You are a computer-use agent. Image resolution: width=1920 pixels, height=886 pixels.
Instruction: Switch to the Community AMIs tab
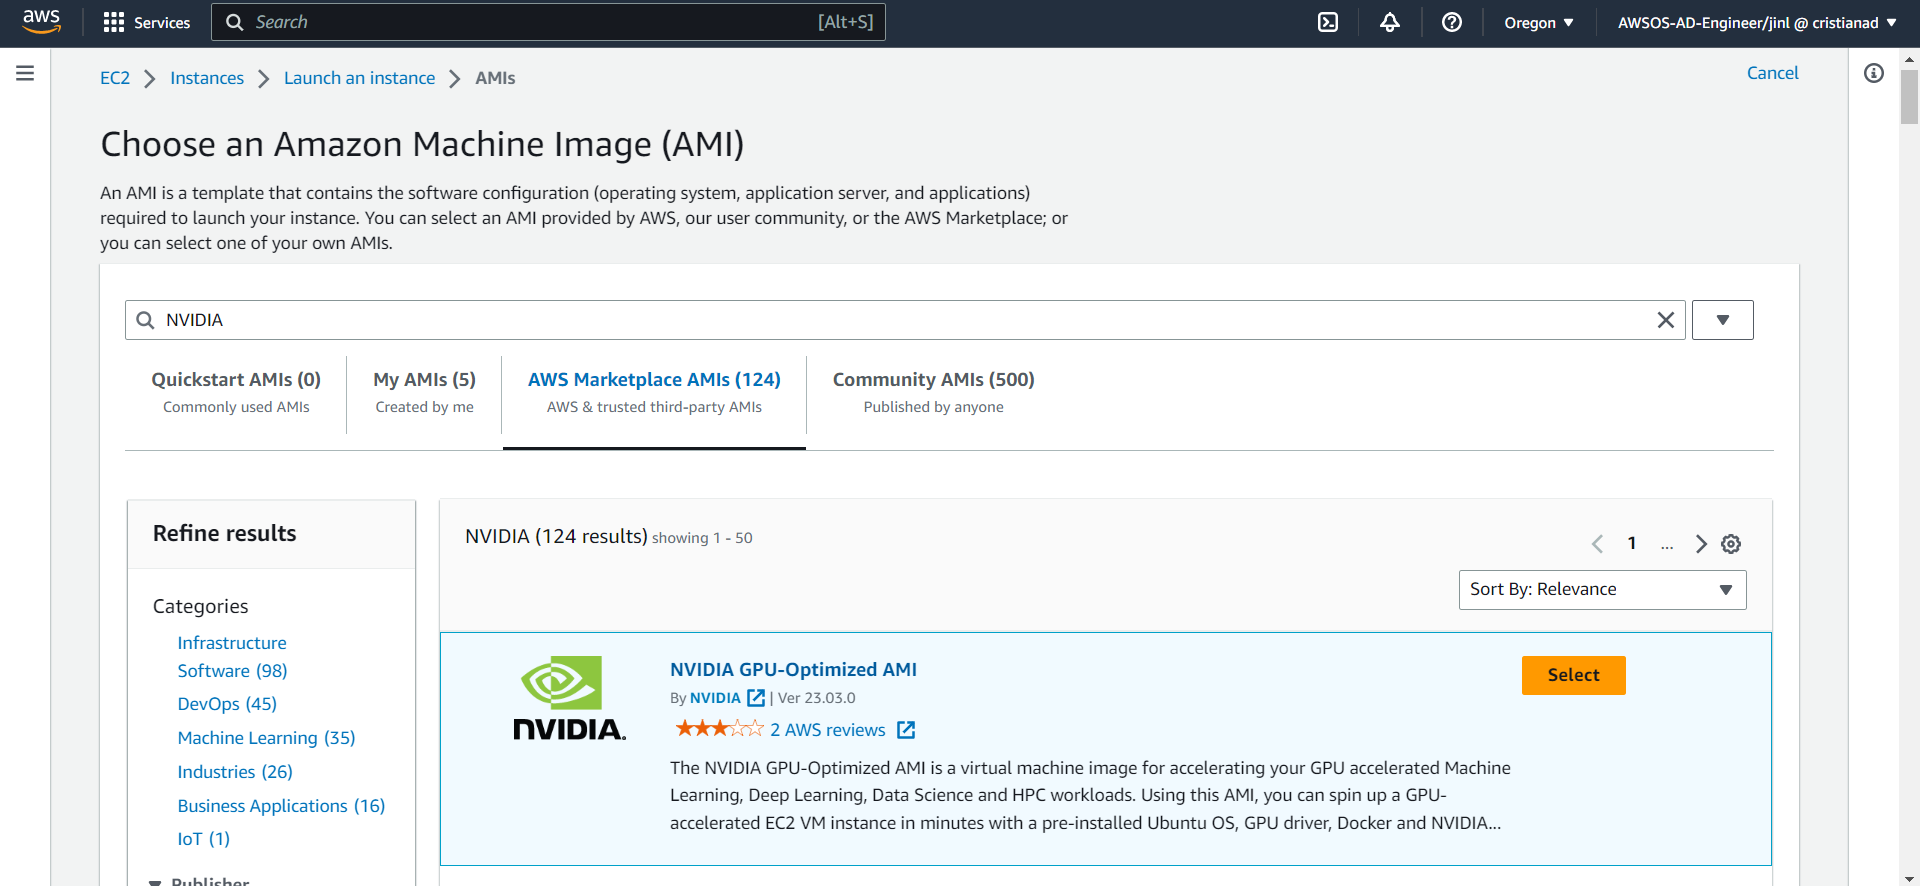point(933,392)
